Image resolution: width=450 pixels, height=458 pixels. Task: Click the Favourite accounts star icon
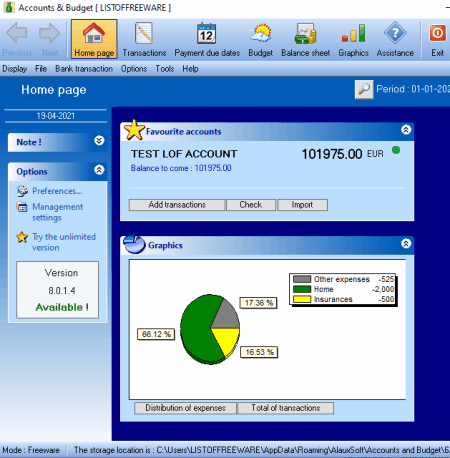(x=134, y=130)
